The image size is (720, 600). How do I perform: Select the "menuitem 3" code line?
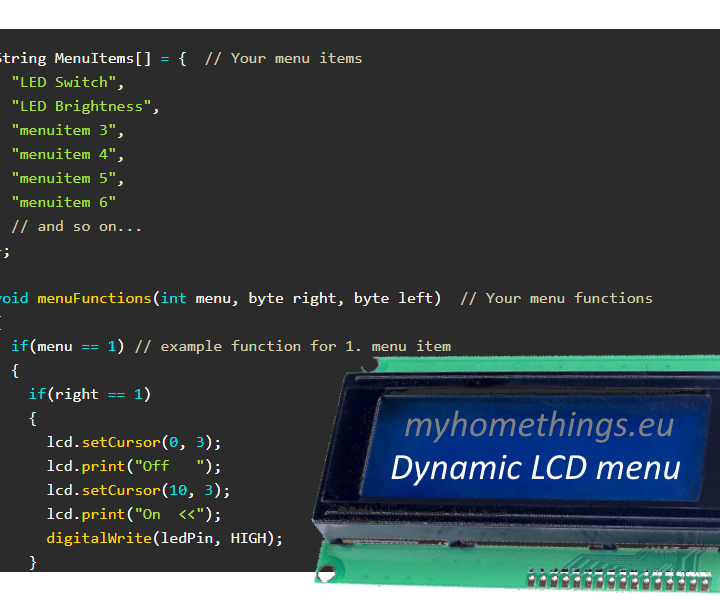(68, 130)
